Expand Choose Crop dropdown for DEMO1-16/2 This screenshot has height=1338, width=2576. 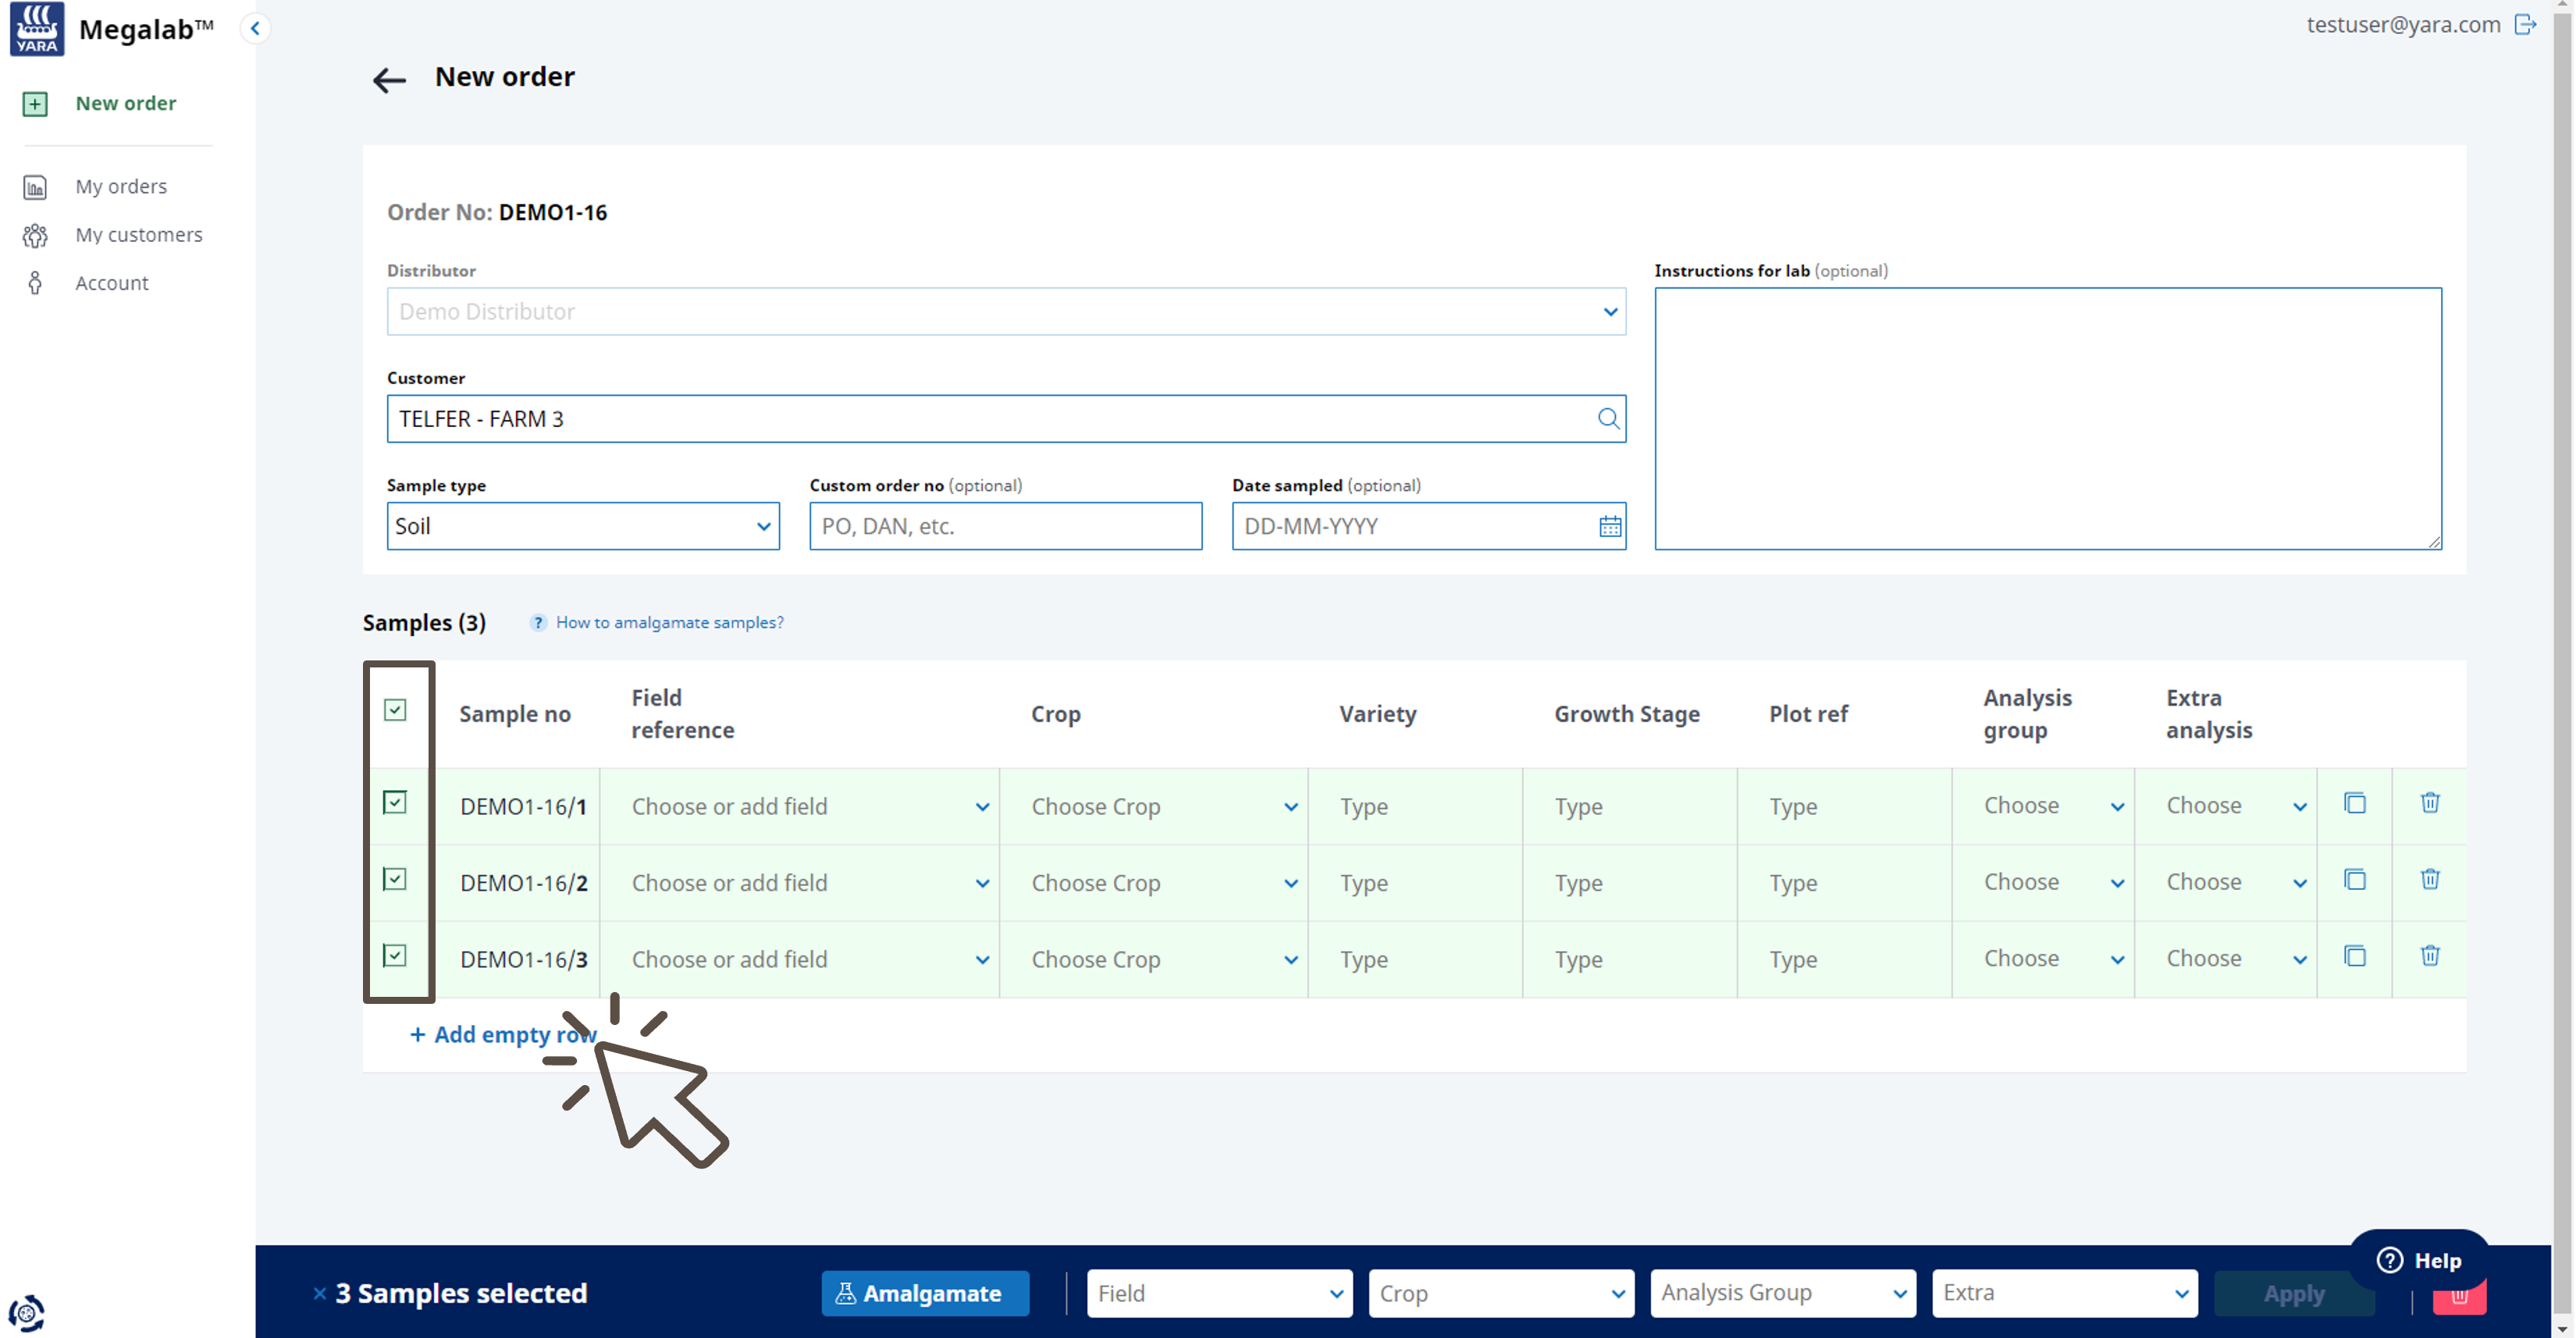coord(1160,883)
